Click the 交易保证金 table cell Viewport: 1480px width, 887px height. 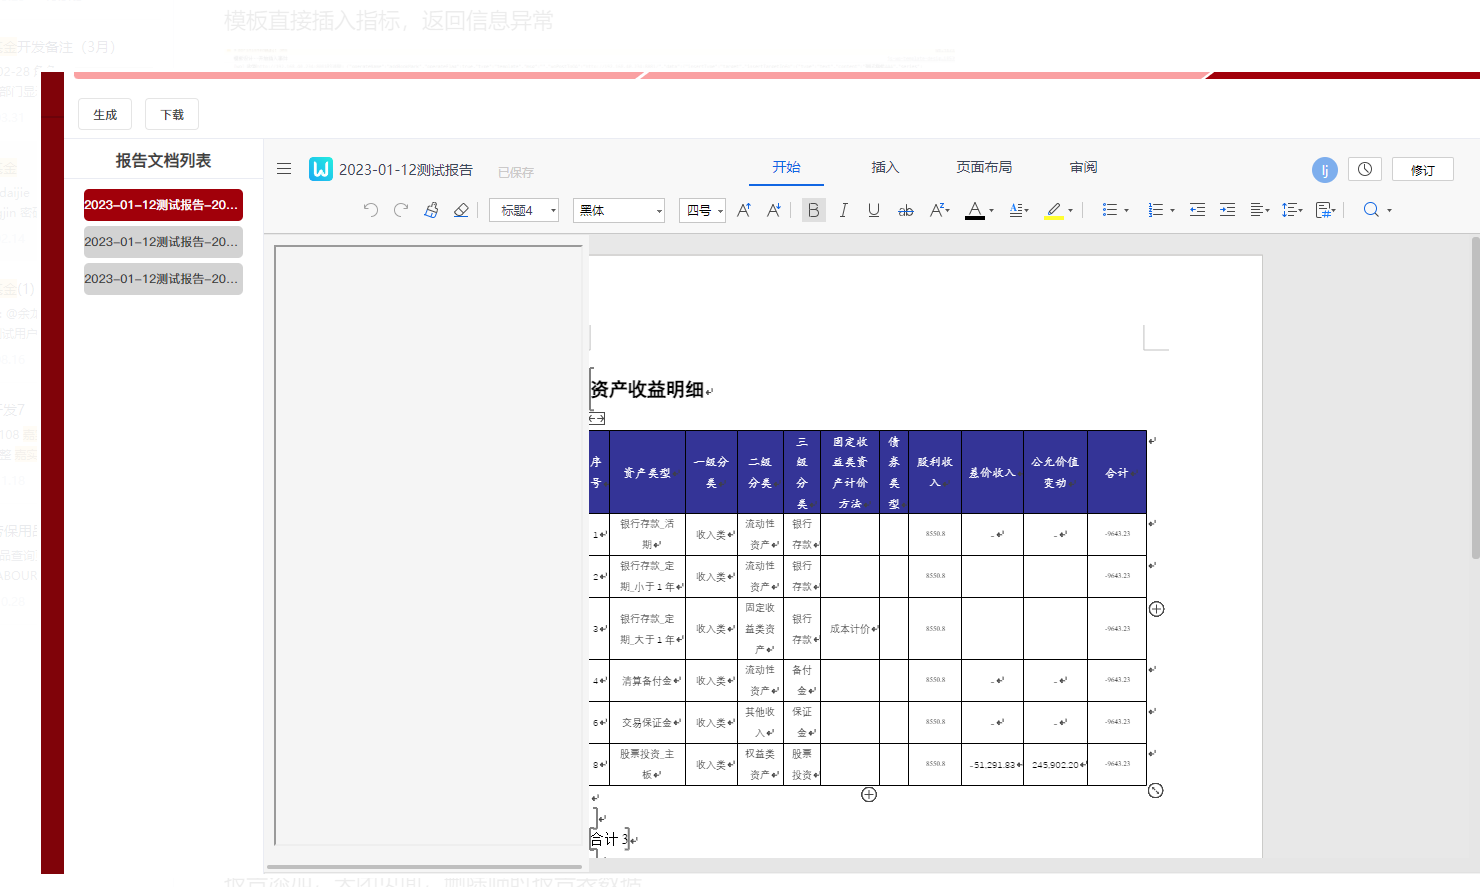(x=647, y=722)
